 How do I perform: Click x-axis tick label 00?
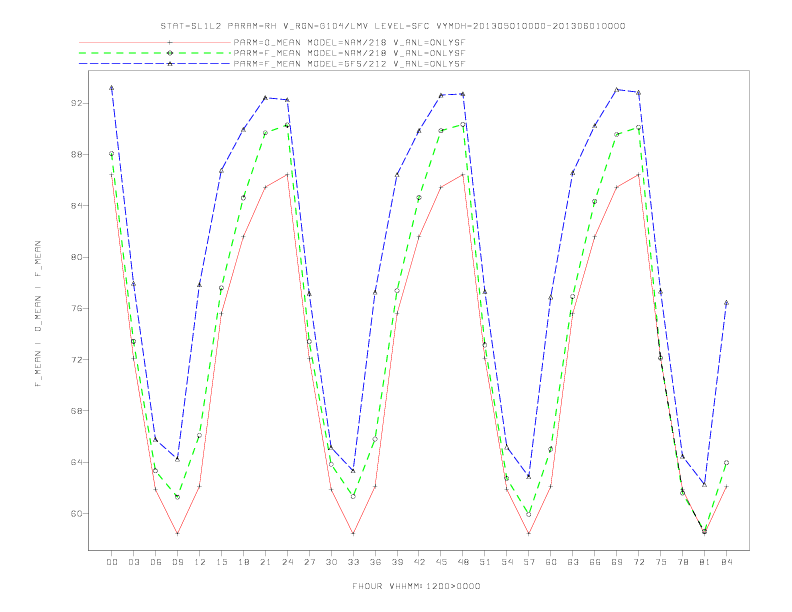112,562
